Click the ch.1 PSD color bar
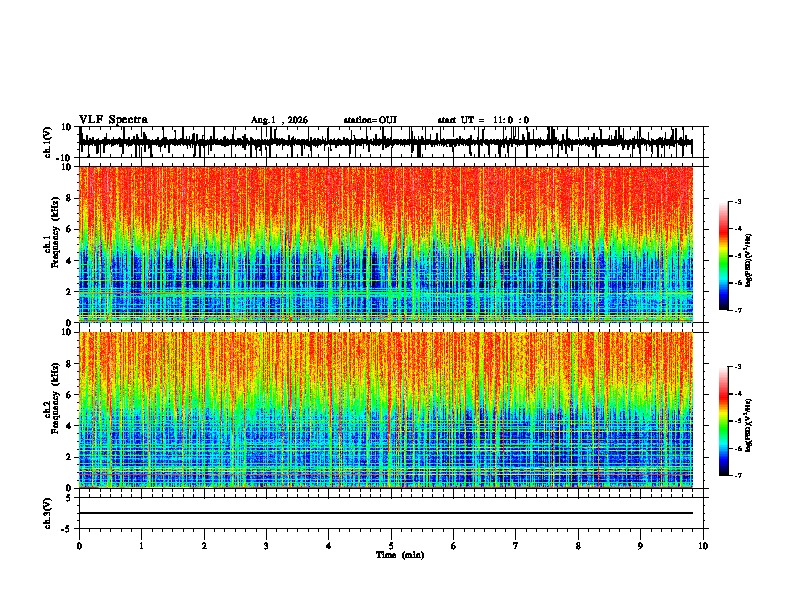This screenshot has height=612, width=792. pos(724,256)
